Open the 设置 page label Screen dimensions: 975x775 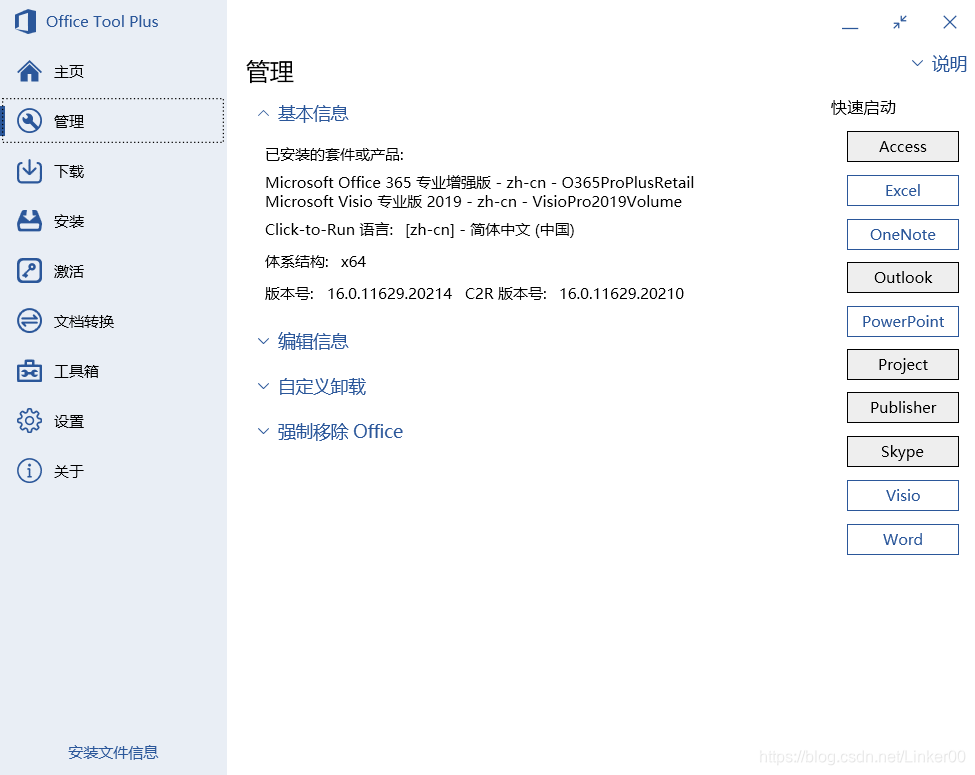click(68, 422)
